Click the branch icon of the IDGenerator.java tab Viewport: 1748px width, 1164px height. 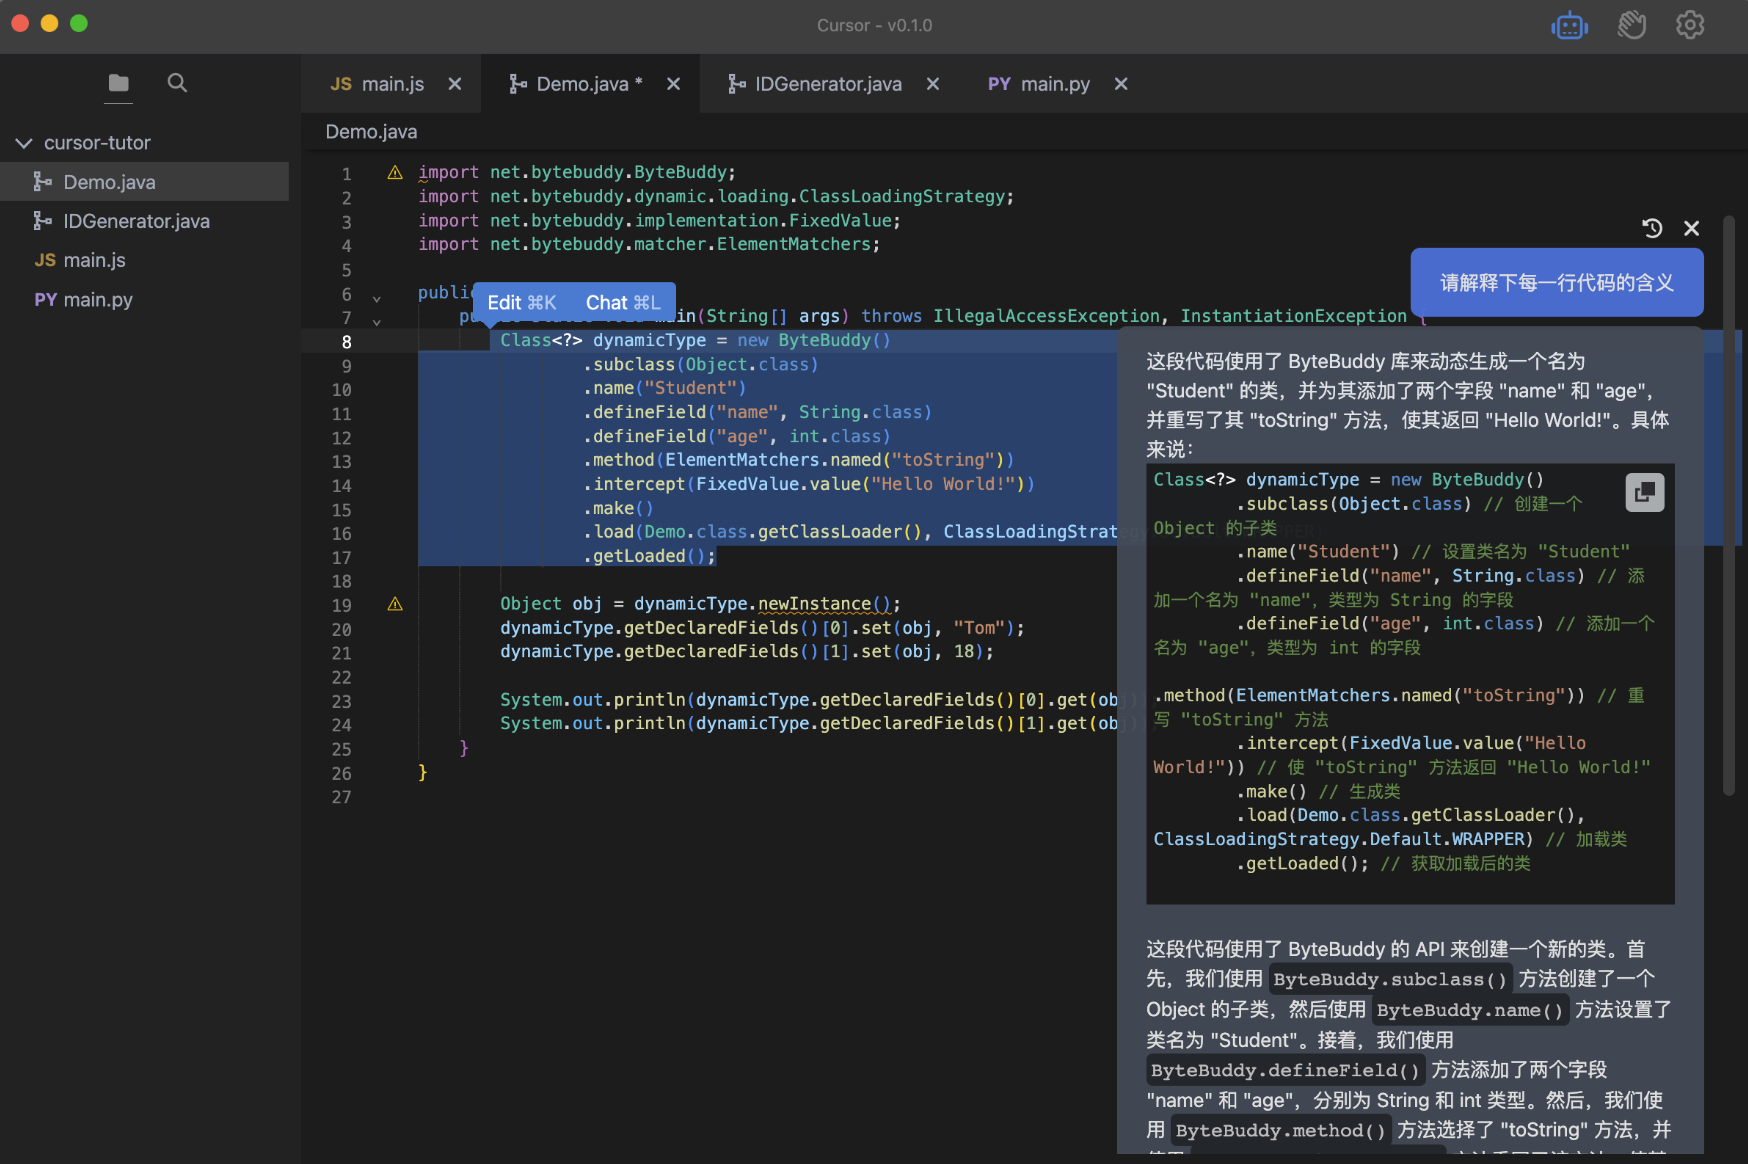(x=737, y=84)
